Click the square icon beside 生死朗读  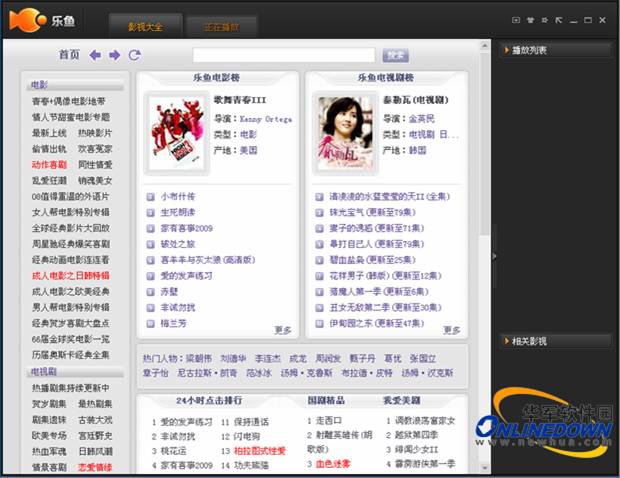tap(150, 213)
